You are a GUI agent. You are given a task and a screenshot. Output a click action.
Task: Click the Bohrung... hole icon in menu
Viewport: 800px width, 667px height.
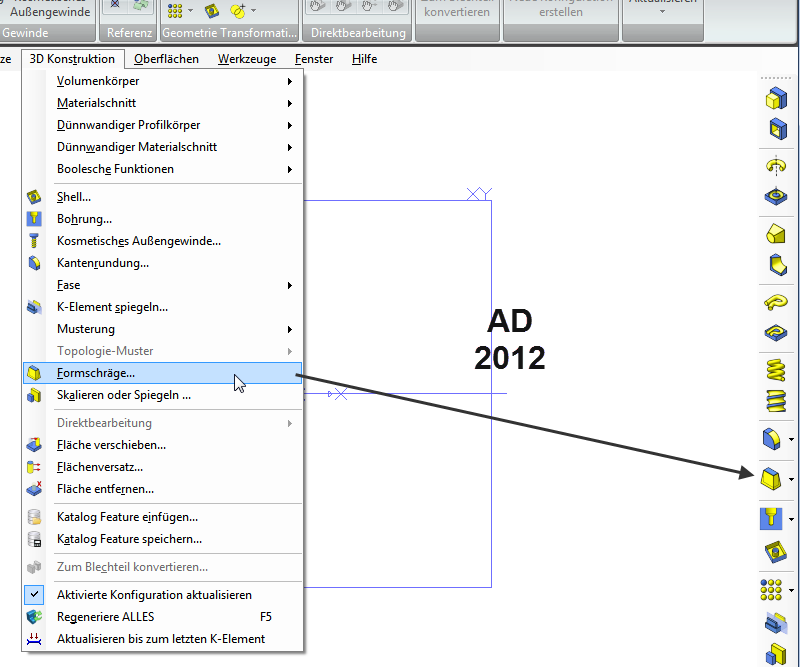coord(34,218)
